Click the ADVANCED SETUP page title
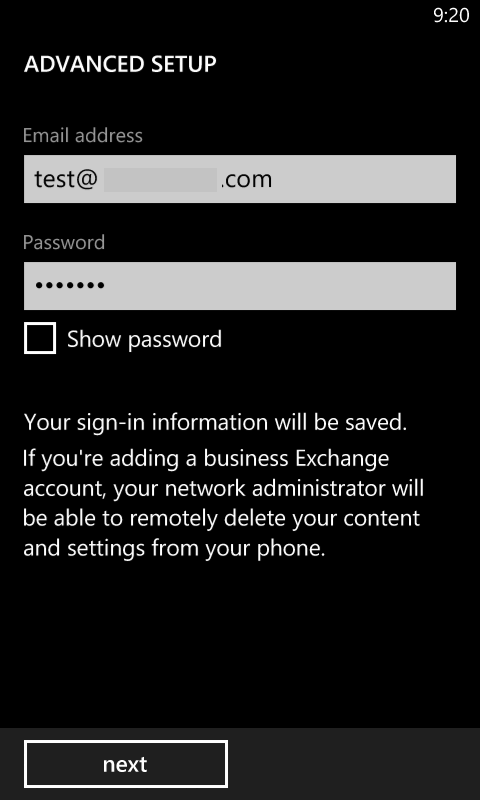The height and width of the screenshot is (800, 480). [120, 65]
